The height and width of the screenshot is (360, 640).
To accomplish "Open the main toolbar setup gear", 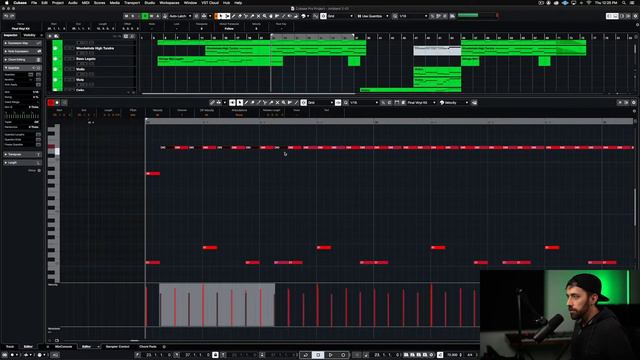I will click(635, 16).
